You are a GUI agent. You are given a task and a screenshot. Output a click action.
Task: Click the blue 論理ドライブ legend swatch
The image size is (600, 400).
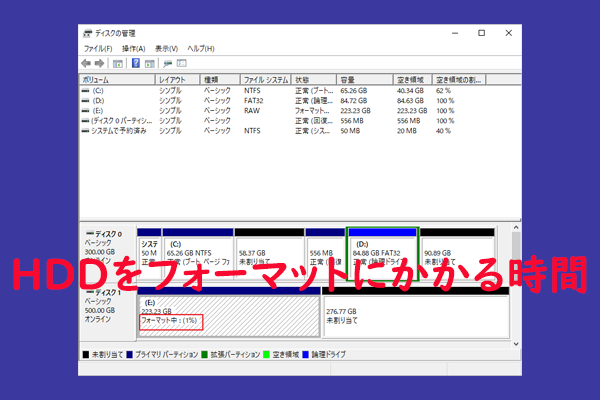click(x=305, y=355)
